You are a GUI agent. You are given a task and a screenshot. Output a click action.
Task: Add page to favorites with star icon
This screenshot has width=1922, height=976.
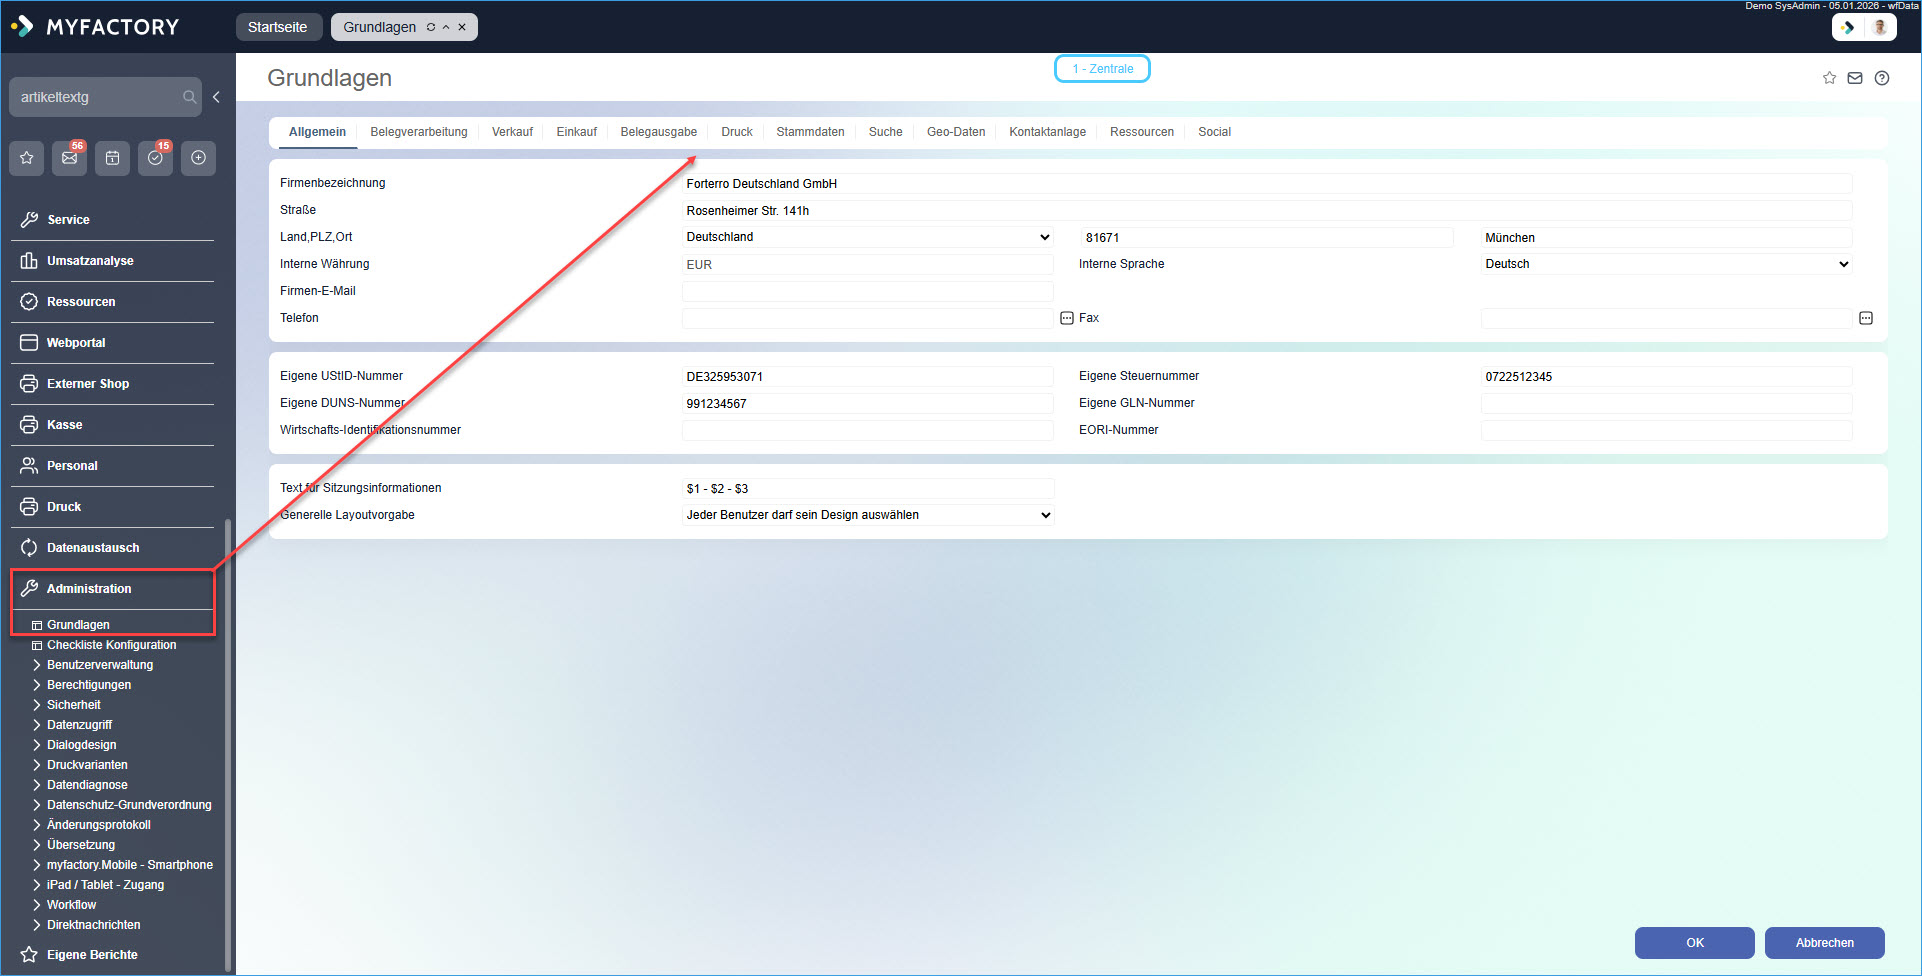click(1829, 78)
